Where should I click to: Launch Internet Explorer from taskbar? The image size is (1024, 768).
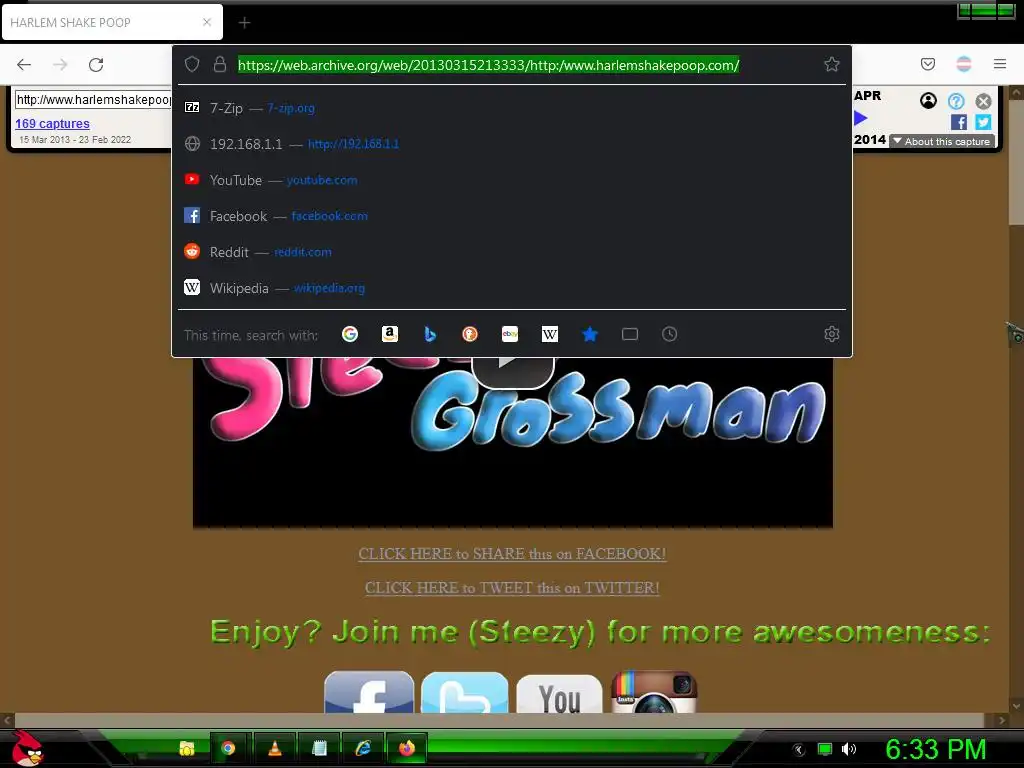363,748
